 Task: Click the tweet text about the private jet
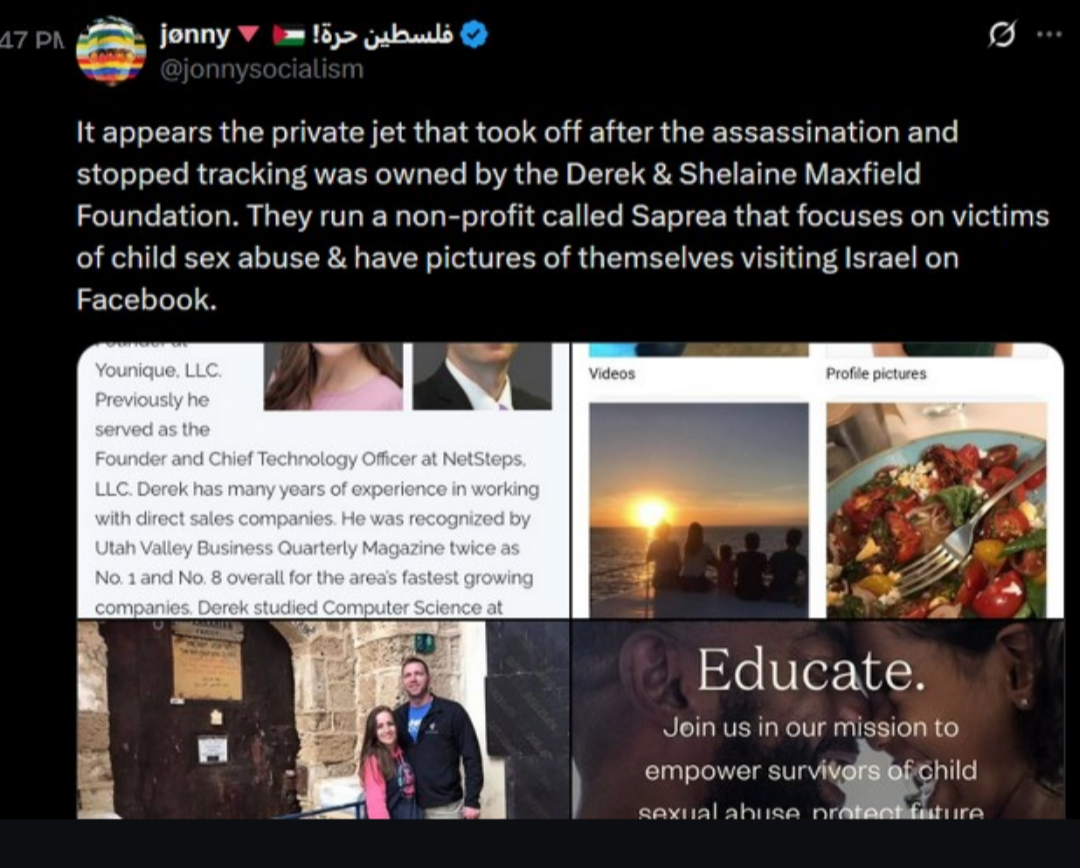tap(563, 216)
